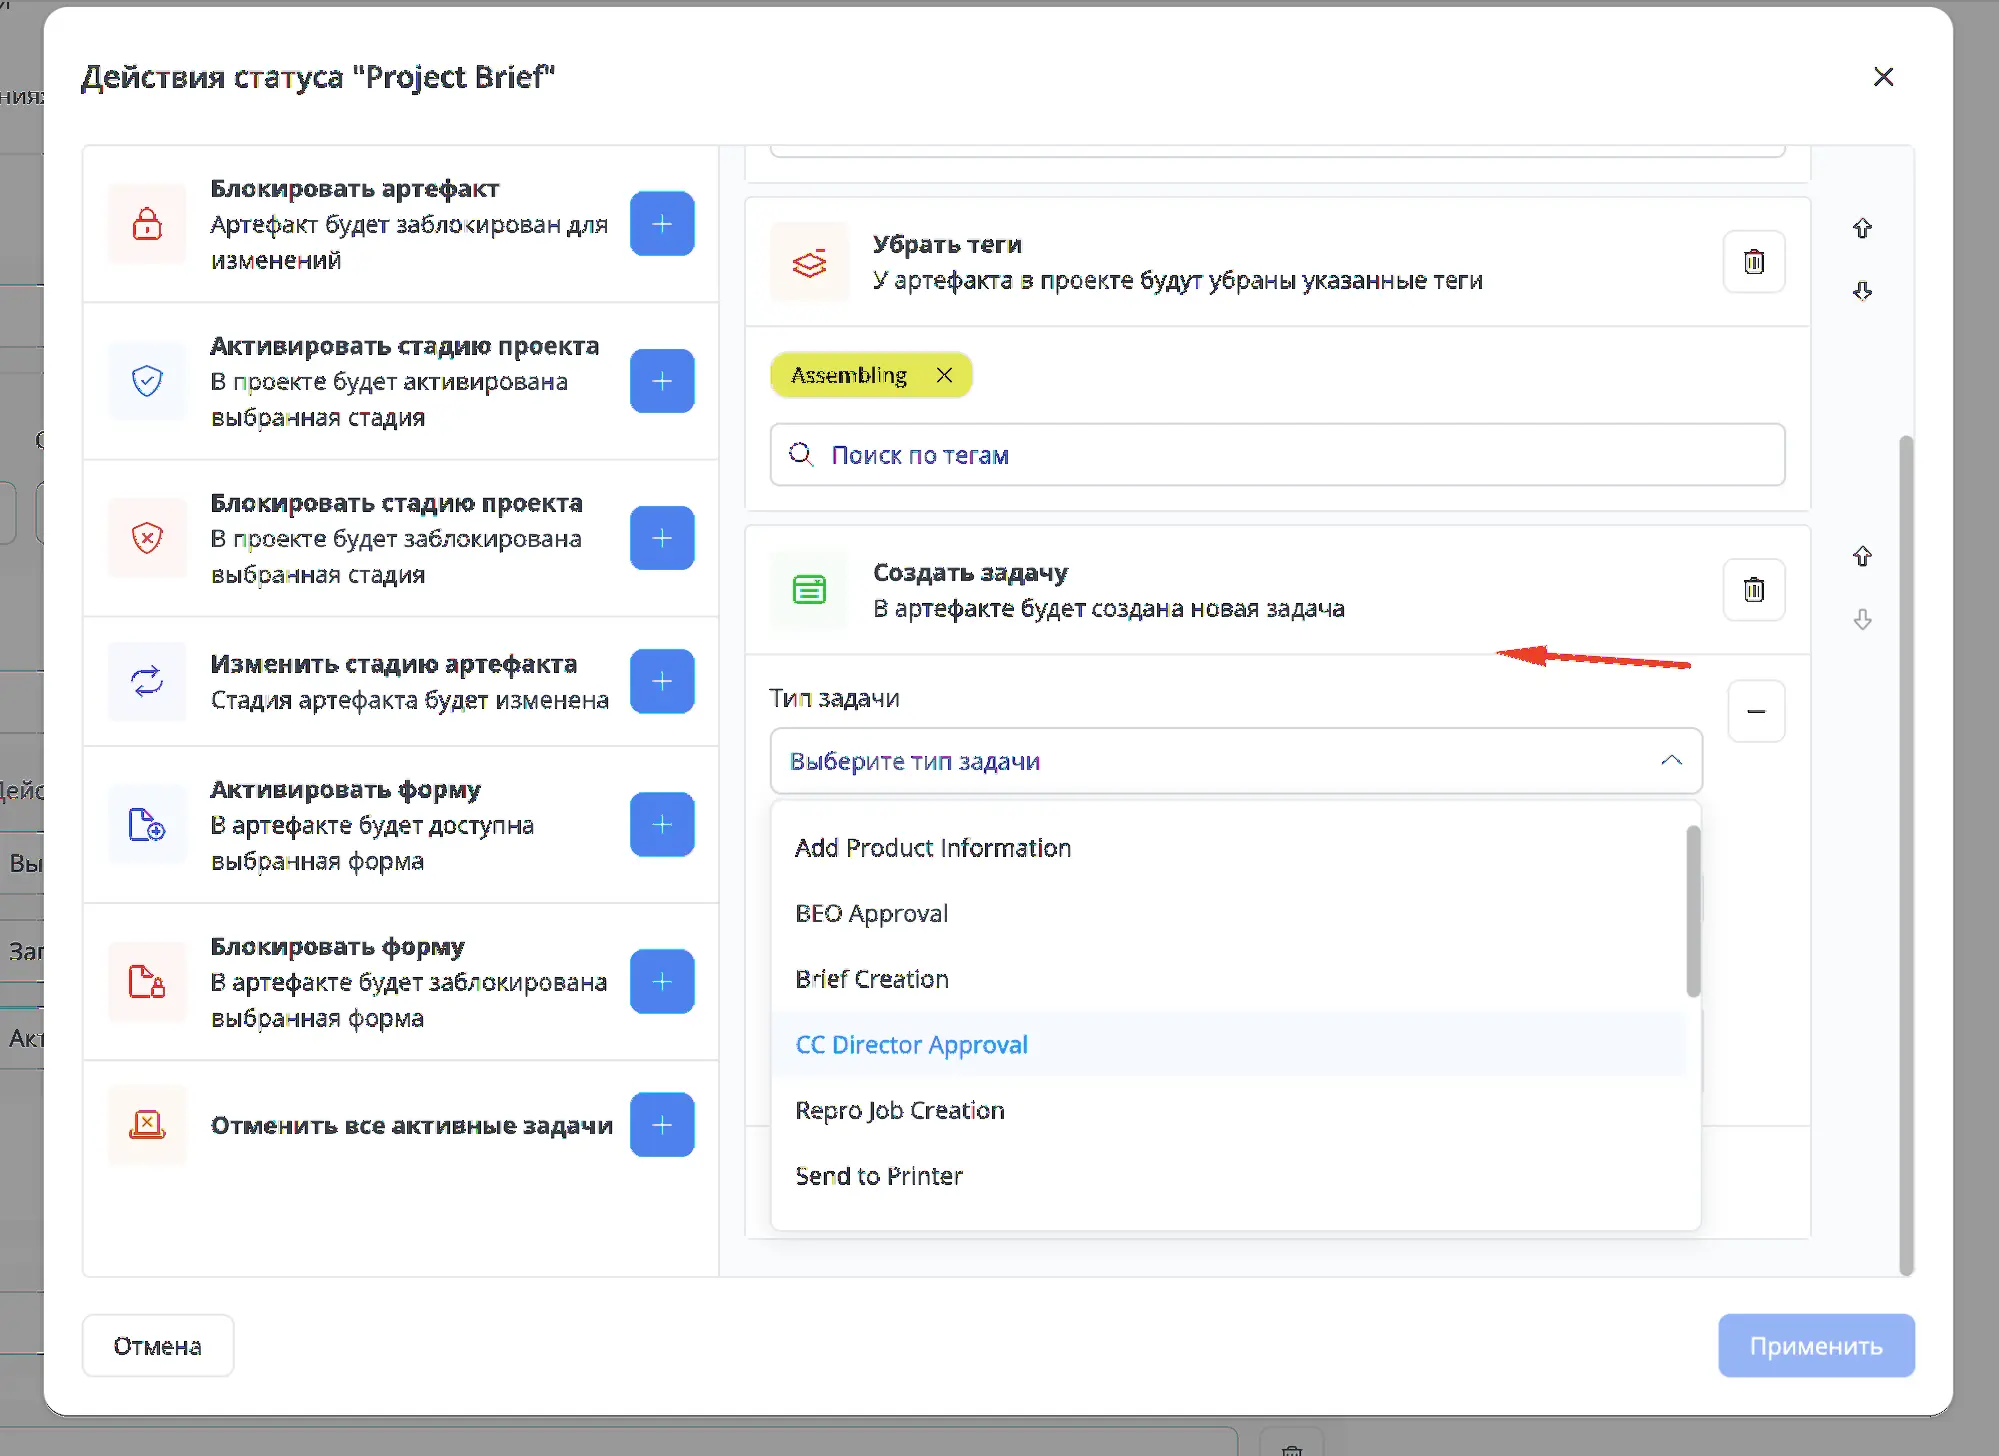Add the 'Блокировать артефакт' action

[662, 224]
